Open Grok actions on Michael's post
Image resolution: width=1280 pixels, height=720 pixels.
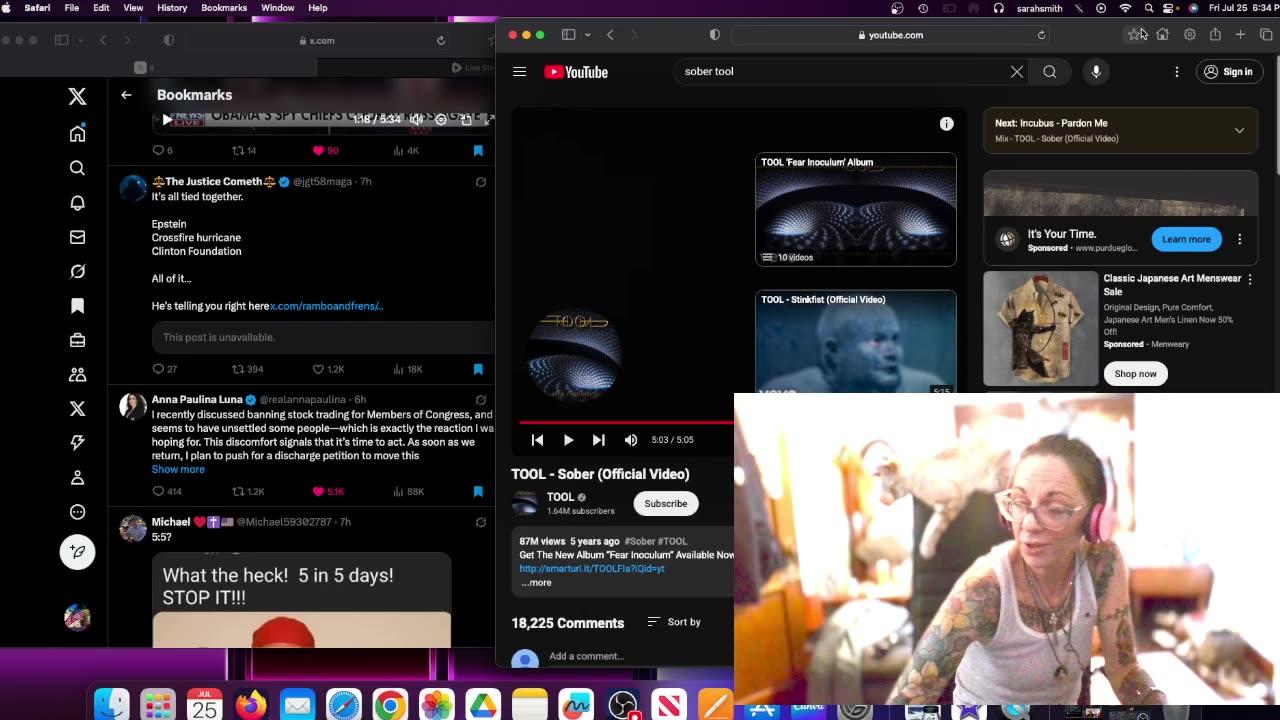481,522
